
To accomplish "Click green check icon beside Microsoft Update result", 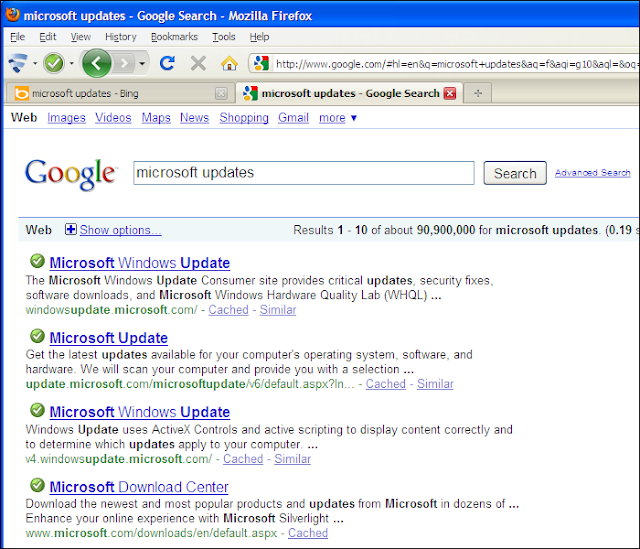I will (37, 336).
